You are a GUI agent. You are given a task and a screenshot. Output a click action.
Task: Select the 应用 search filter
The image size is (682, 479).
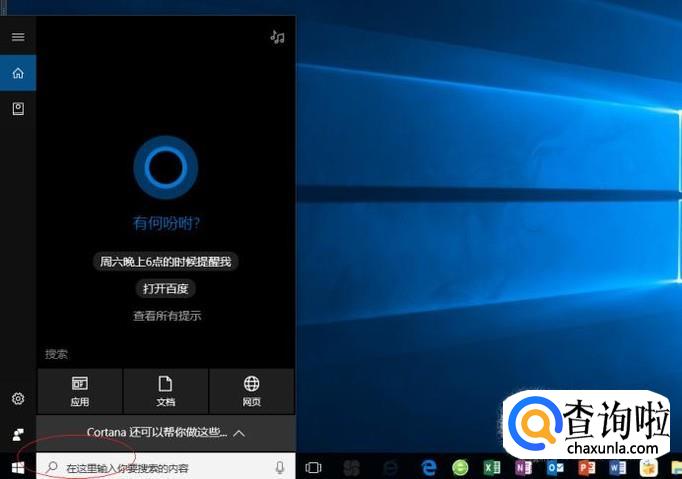[x=80, y=390]
